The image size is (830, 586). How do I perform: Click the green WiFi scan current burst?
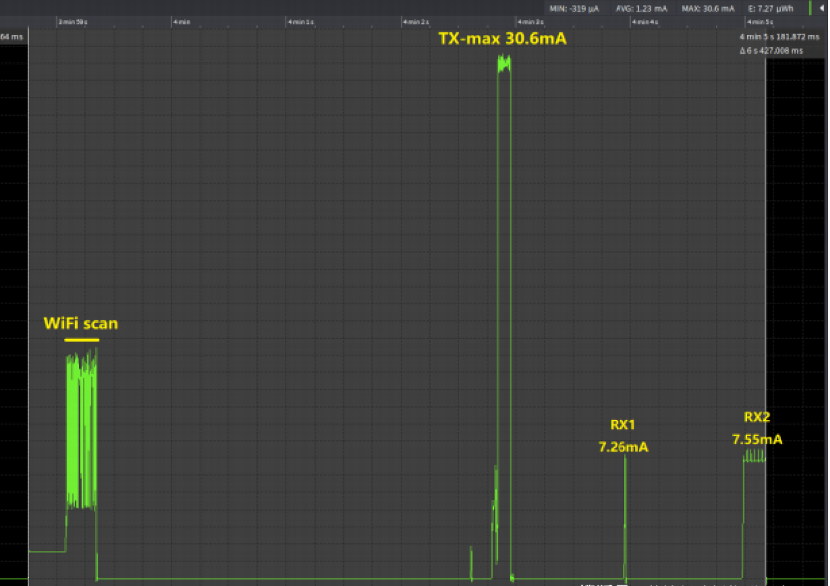point(81,430)
